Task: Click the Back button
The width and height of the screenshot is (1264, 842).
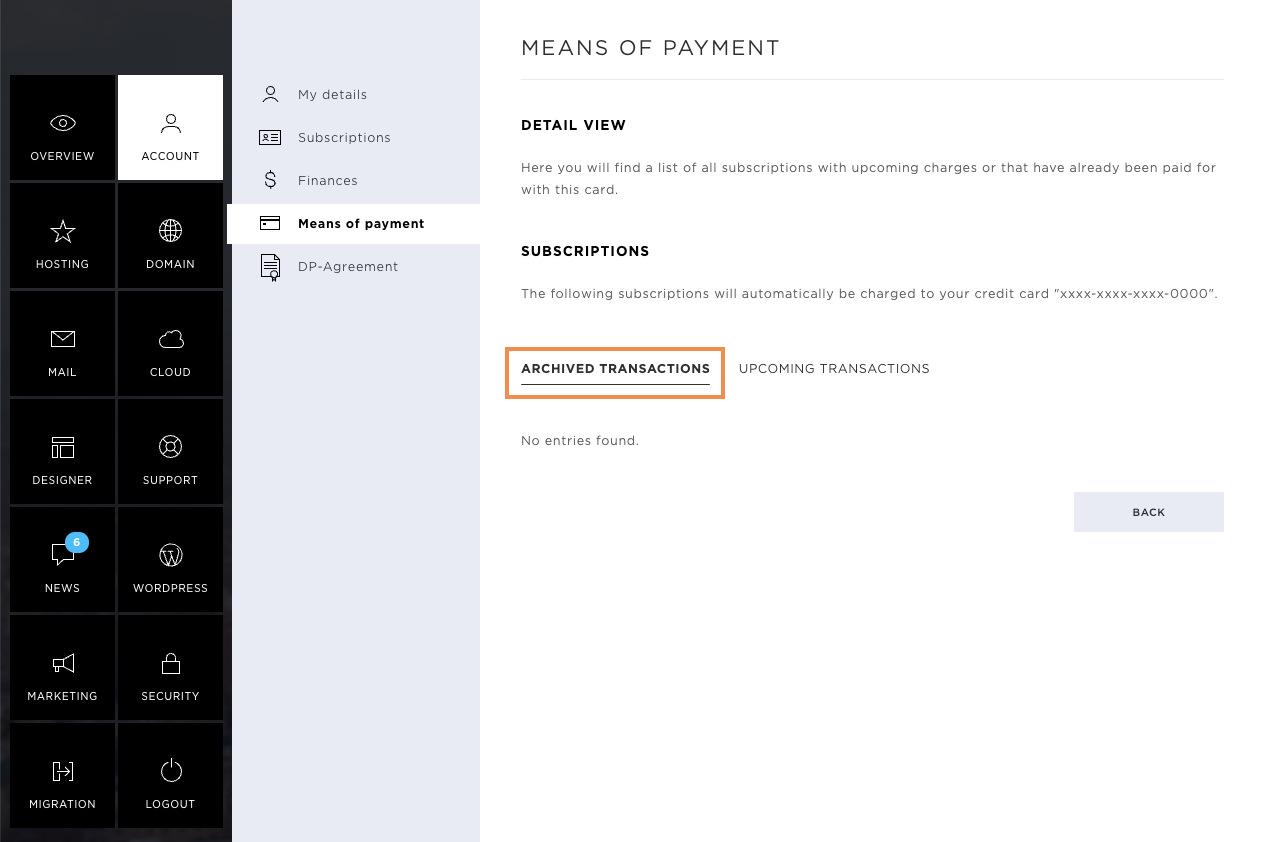Action: point(1149,512)
